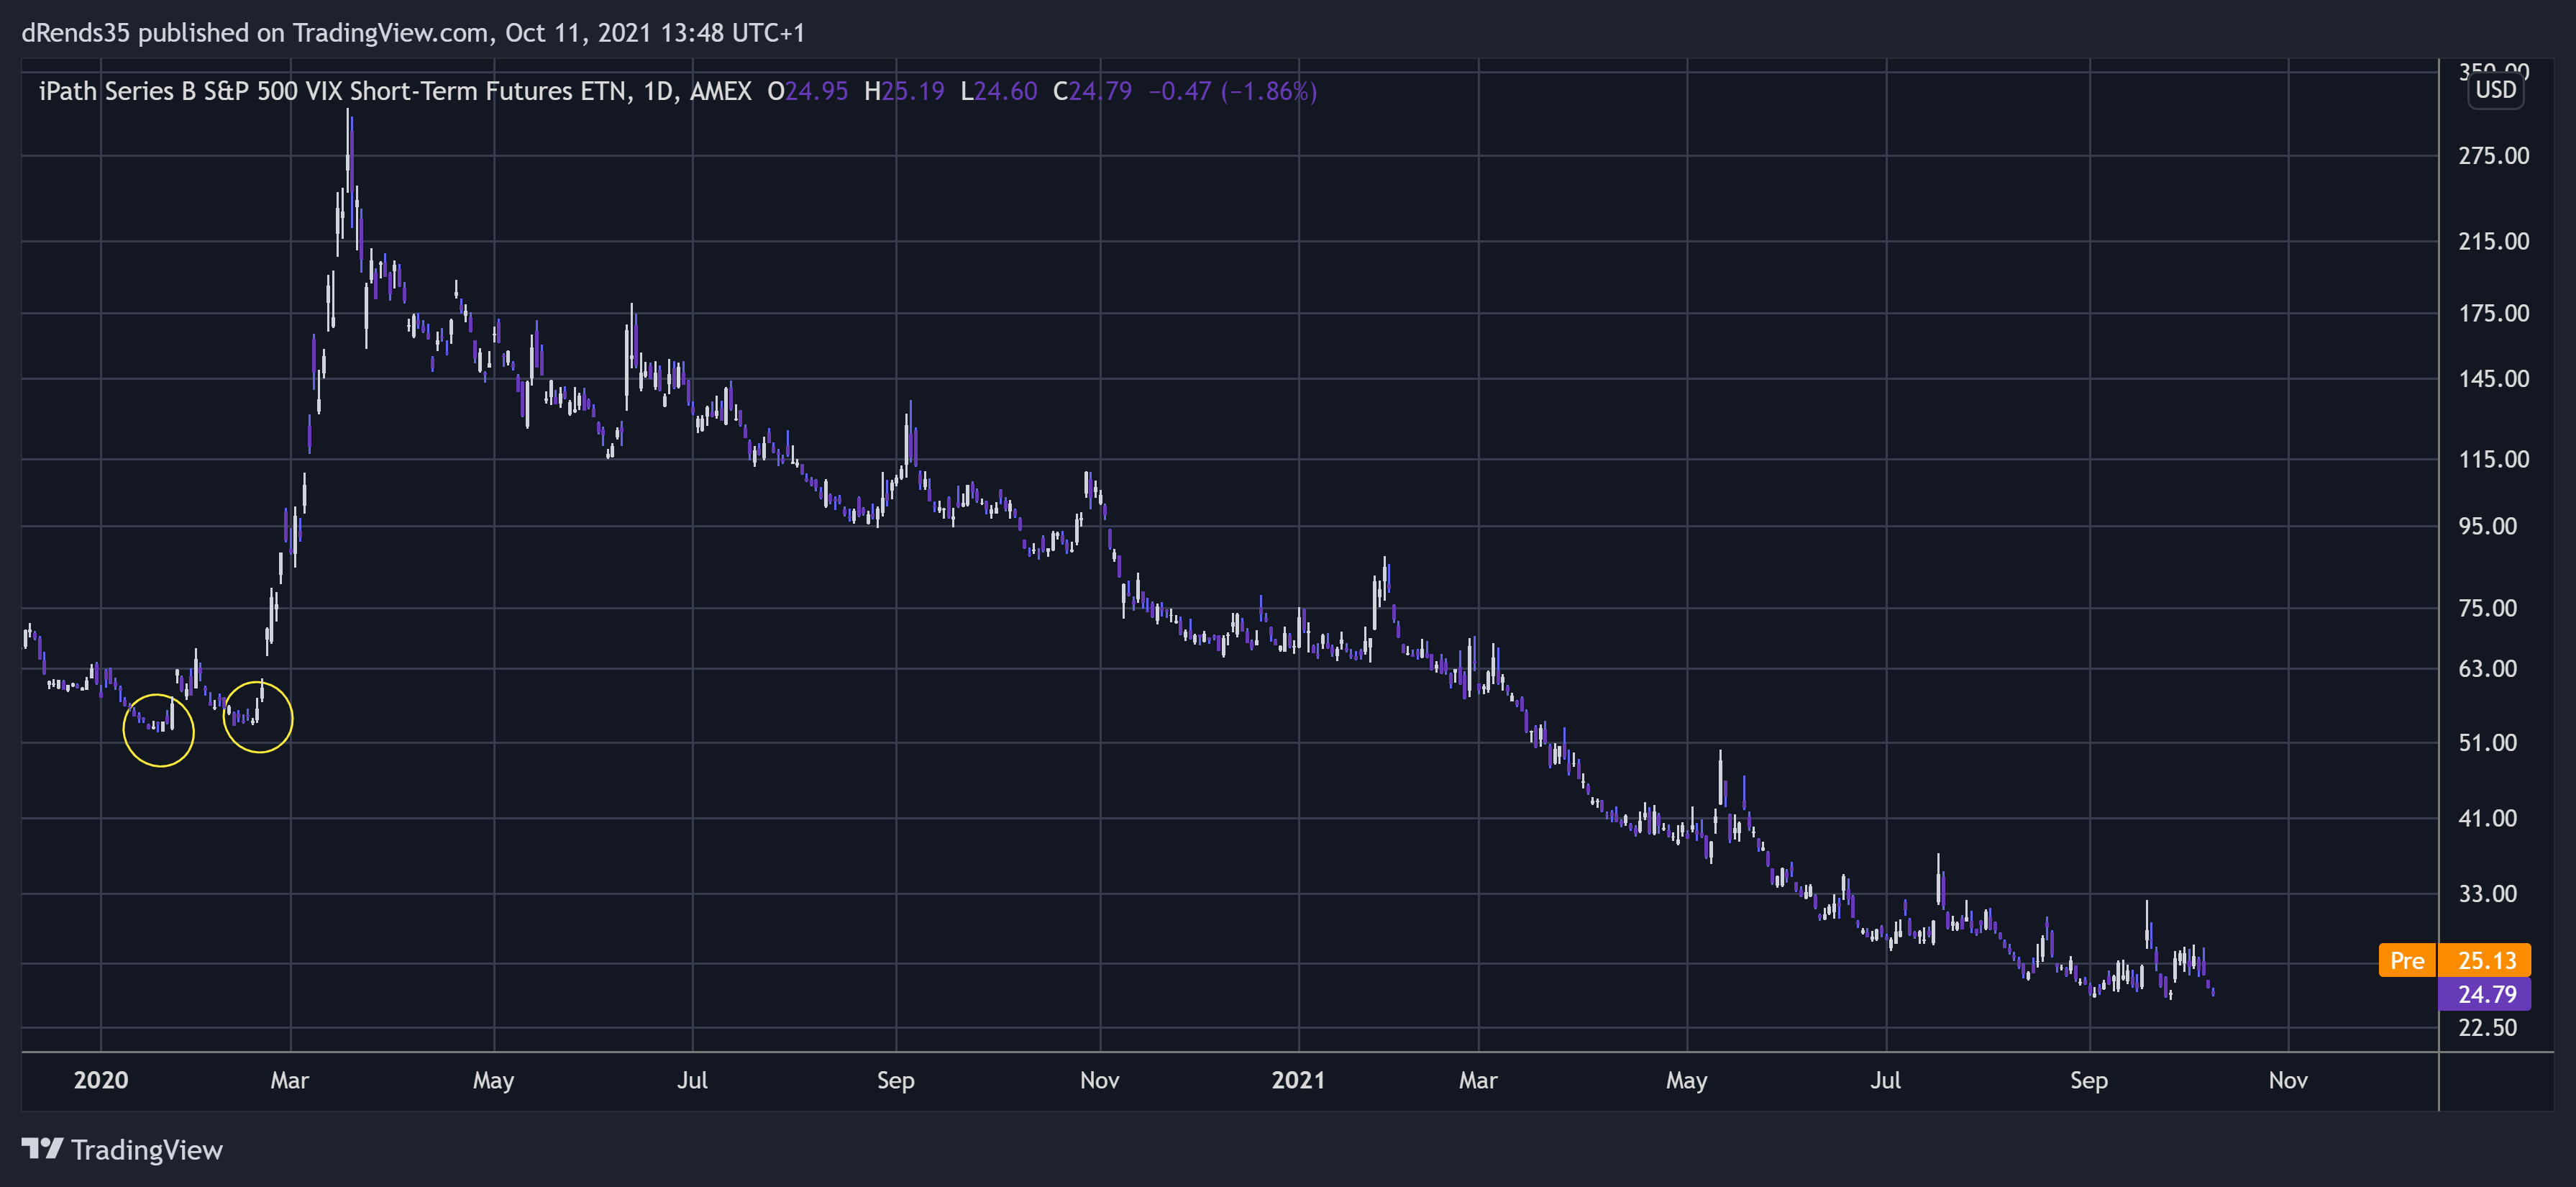Click the iPath Series B chart title
The height and width of the screenshot is (1187, 2576).
click(x=395, y=91)
